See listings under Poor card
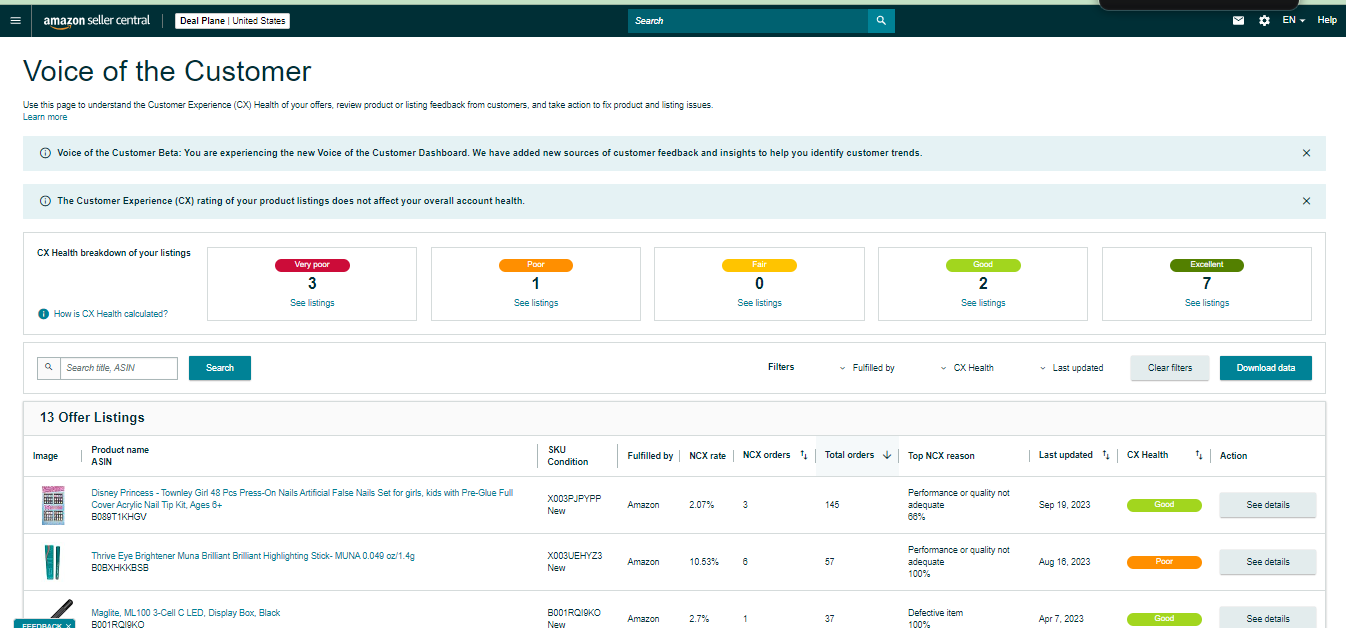Screen dimensions: 1346x628 (536, 303)
